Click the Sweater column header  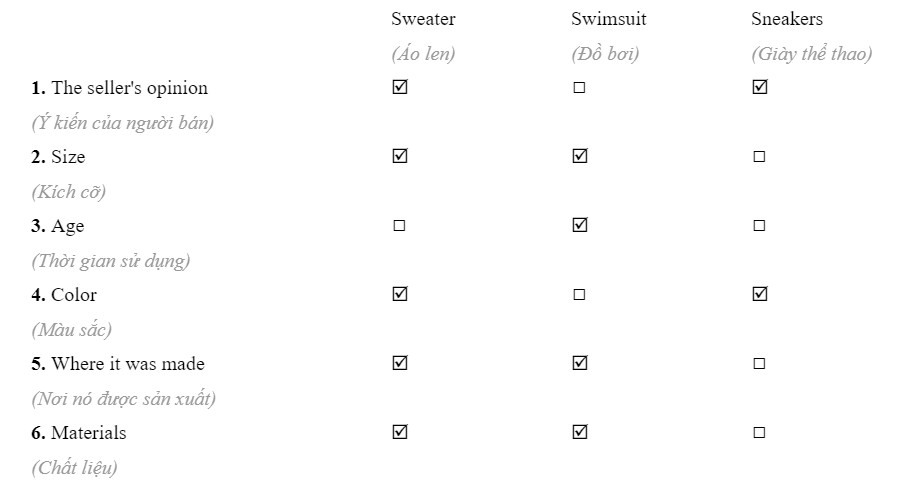coord(423,19)
